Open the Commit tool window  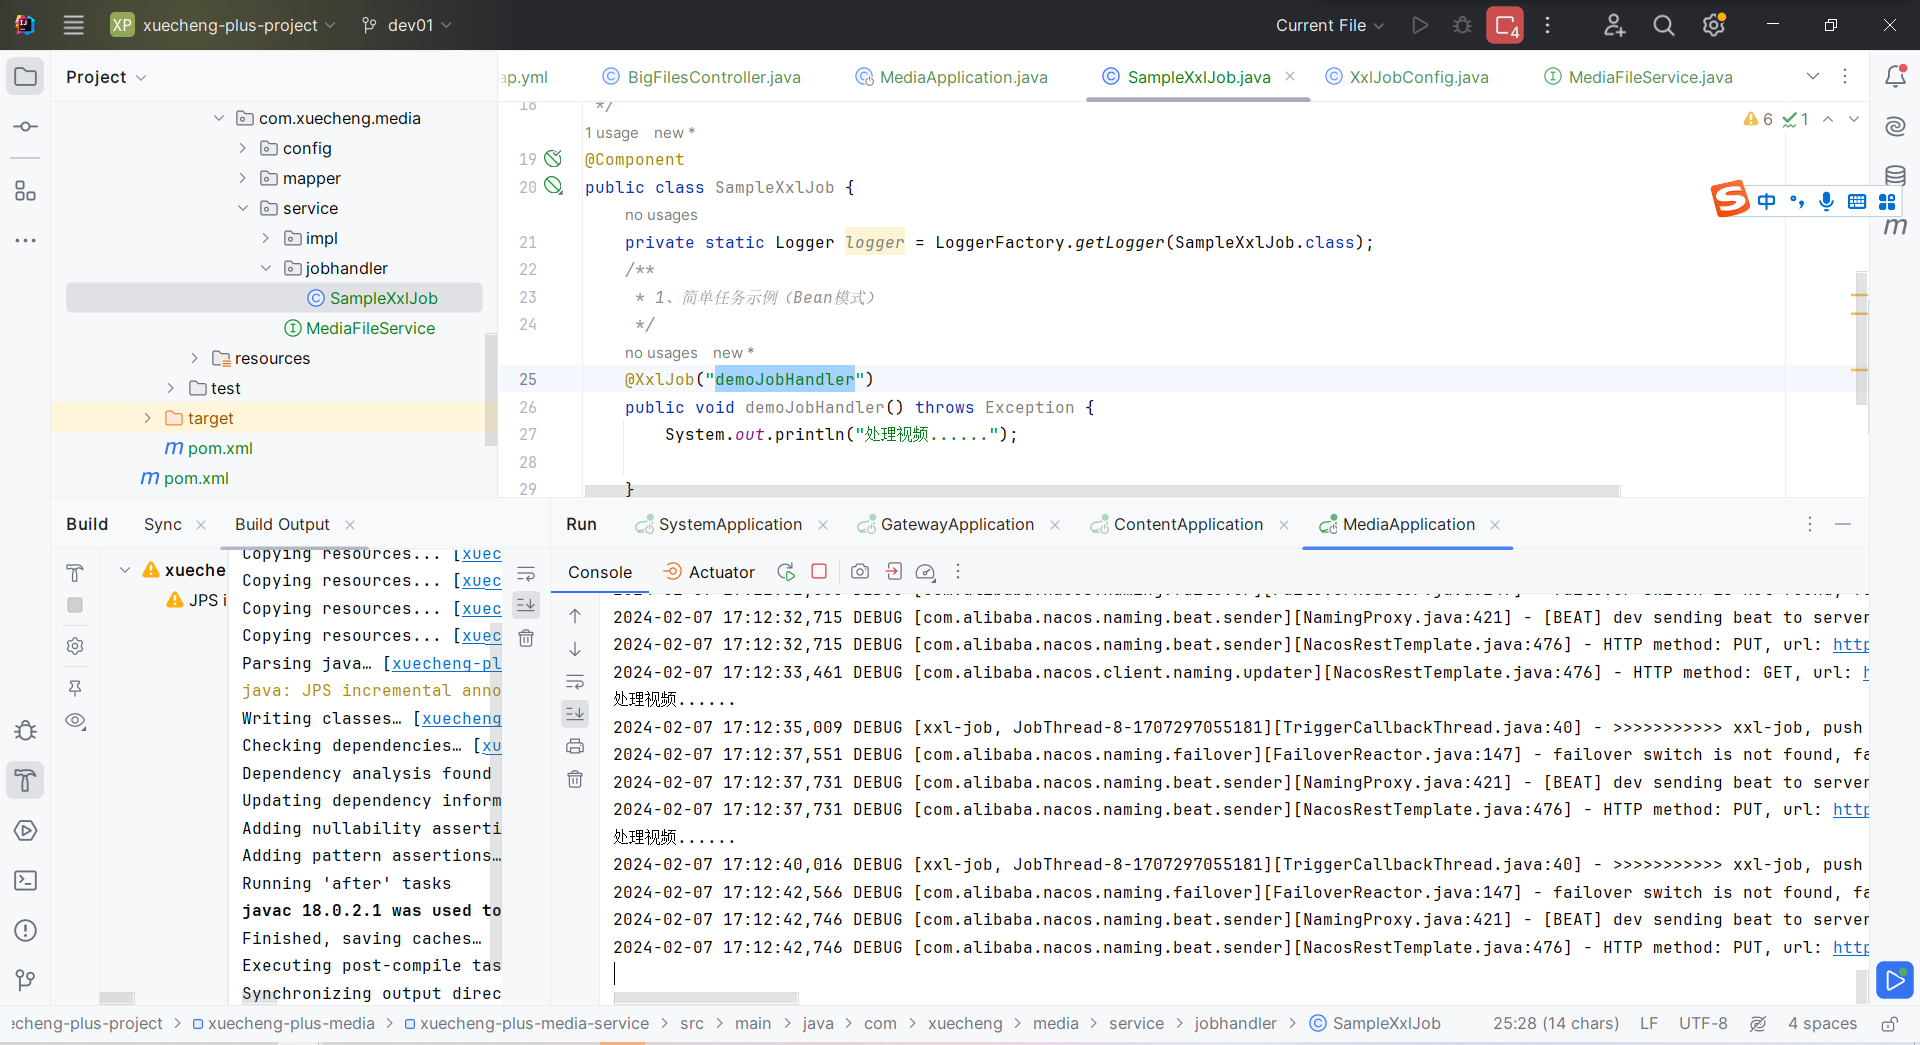click(x=26, y=127)
